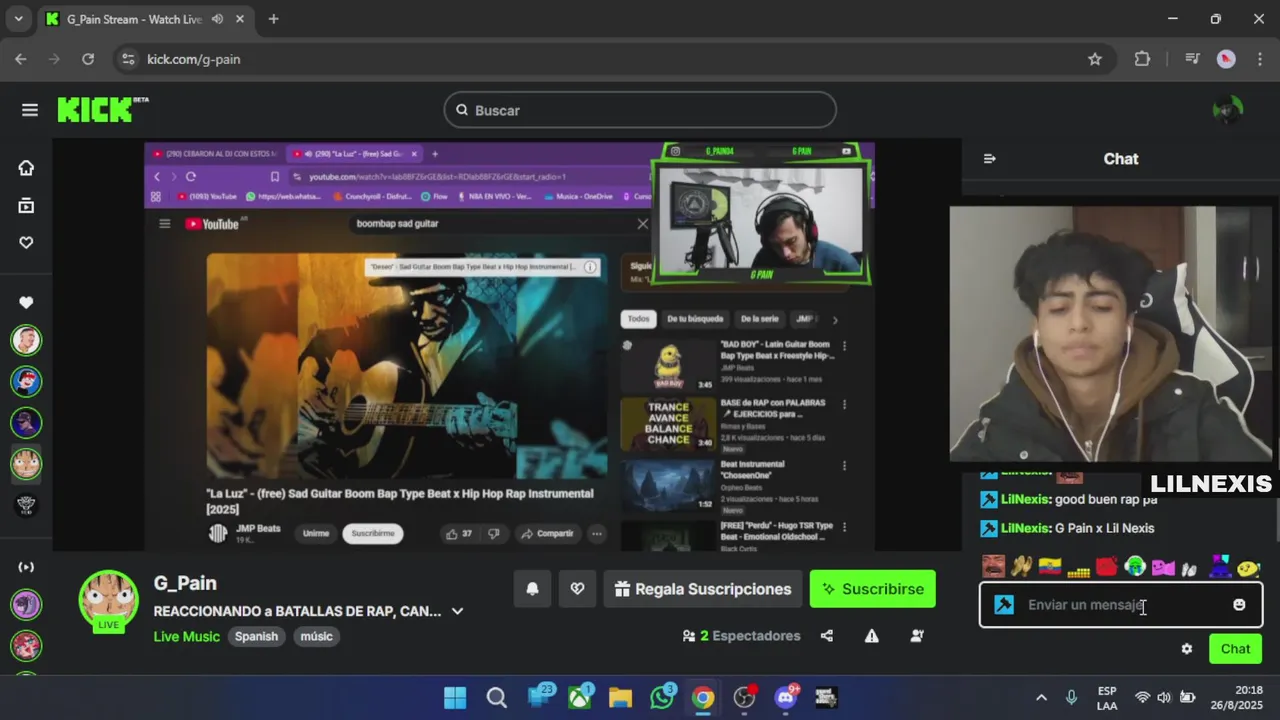Image resolution: width=1280 pixels, height=720 pixels.
Task: Collapse the chat panel icon
Action: (x=990, y=159)
